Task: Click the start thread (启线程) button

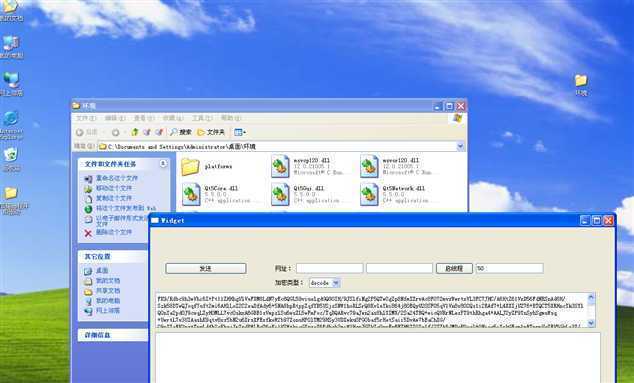Action: (x=454, y=269)
